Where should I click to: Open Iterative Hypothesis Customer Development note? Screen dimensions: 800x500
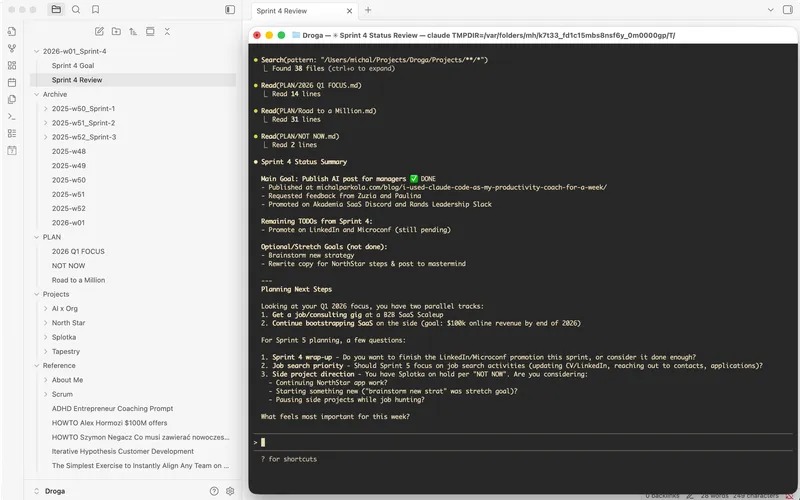tap(122, 452)
